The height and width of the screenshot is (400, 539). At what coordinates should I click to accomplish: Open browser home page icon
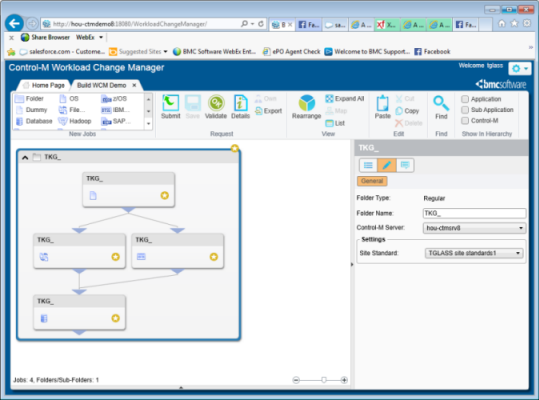point(502,23)
